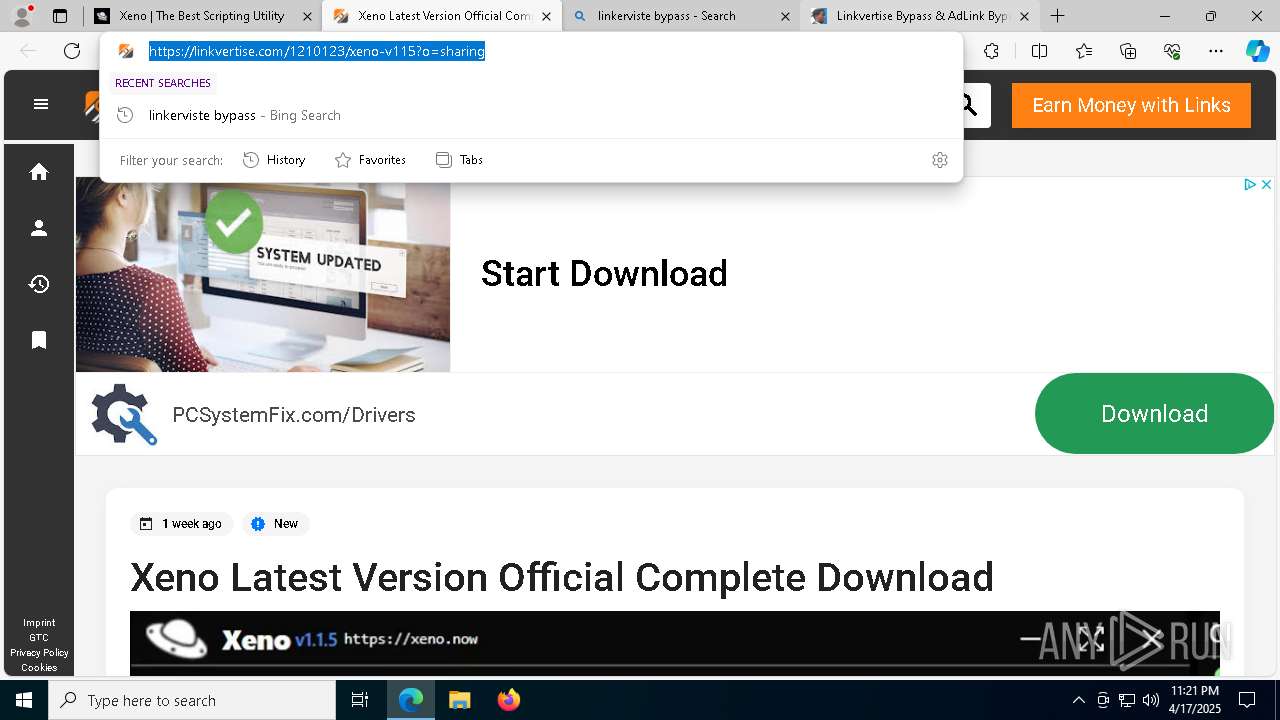
Task: Open Copilot sidebar icon
Action: pyautogui.click(x=1257, y=51)
